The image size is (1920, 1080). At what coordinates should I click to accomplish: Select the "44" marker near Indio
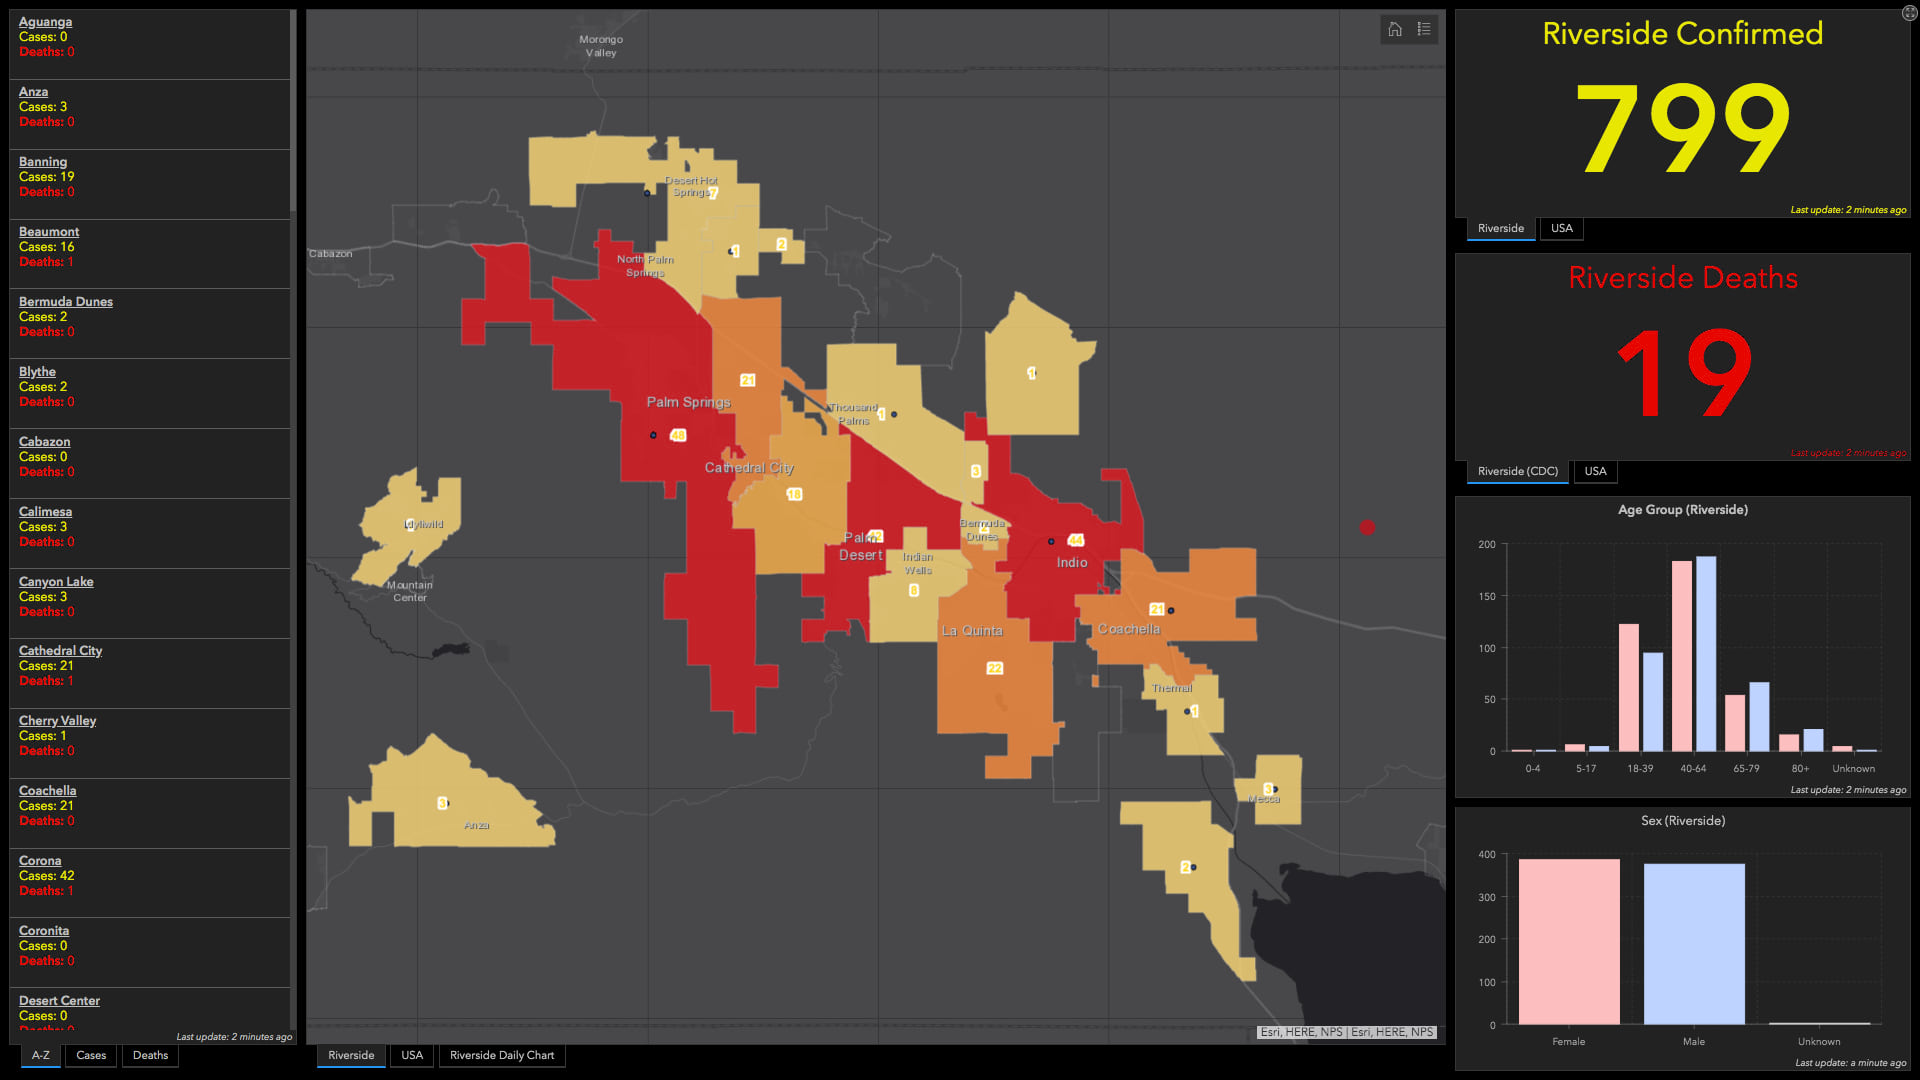pos(1075,539)
